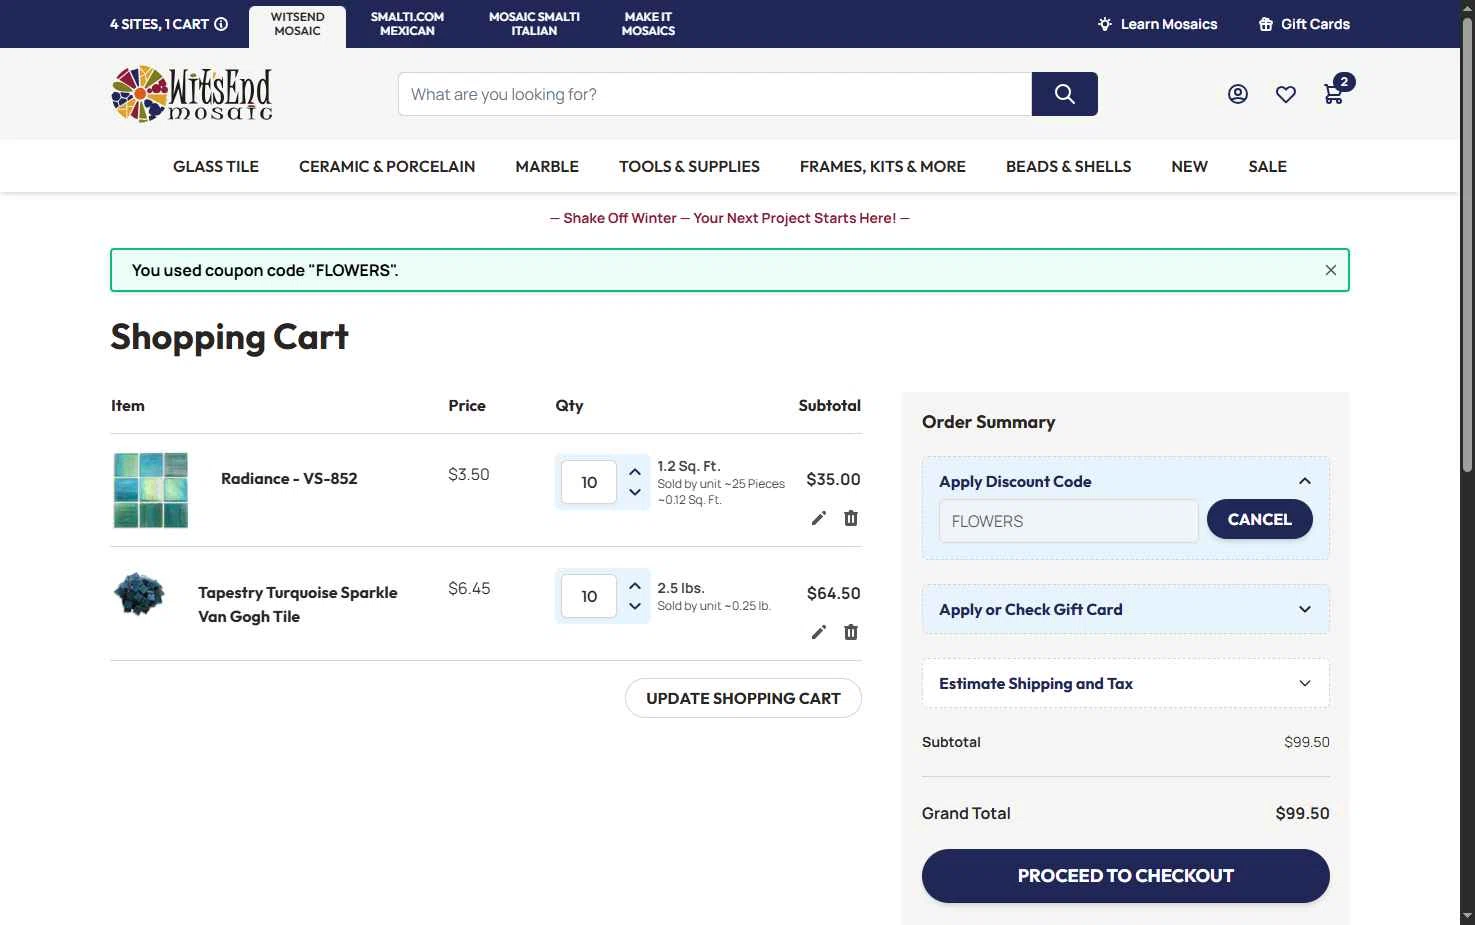
Task: Decrease Tapestry Turquoise Sparkle quantity
Action: pyautogui.click(x=635, y=606)
